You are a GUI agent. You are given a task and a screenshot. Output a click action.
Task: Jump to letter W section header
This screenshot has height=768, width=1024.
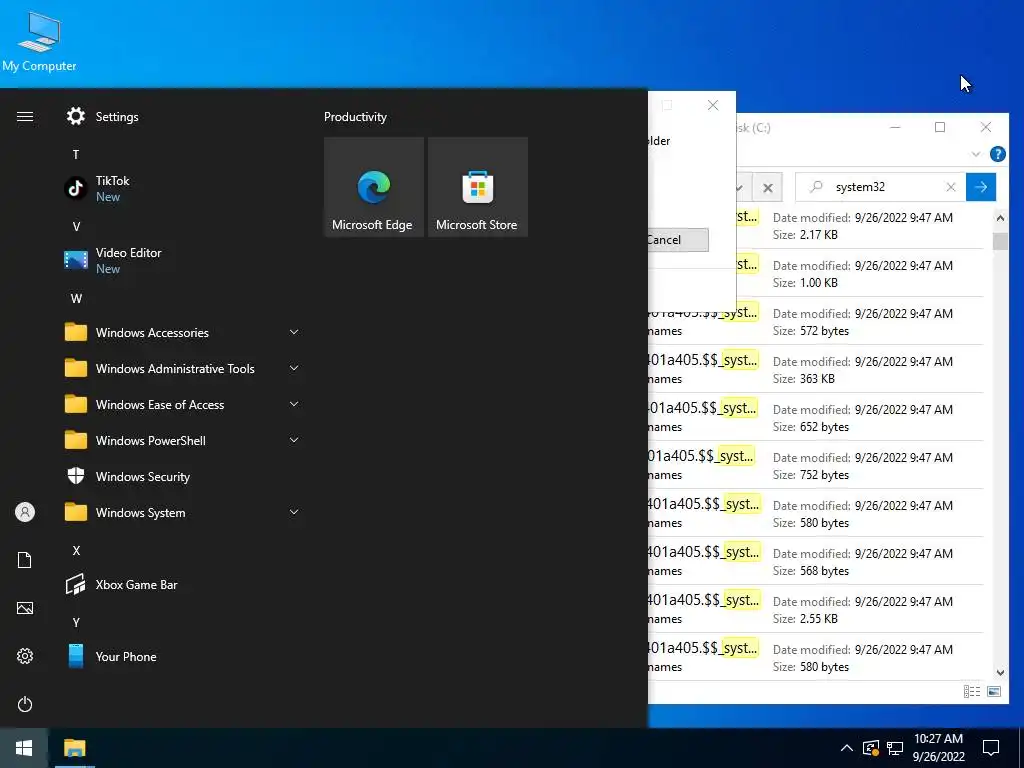click(76, 298)
